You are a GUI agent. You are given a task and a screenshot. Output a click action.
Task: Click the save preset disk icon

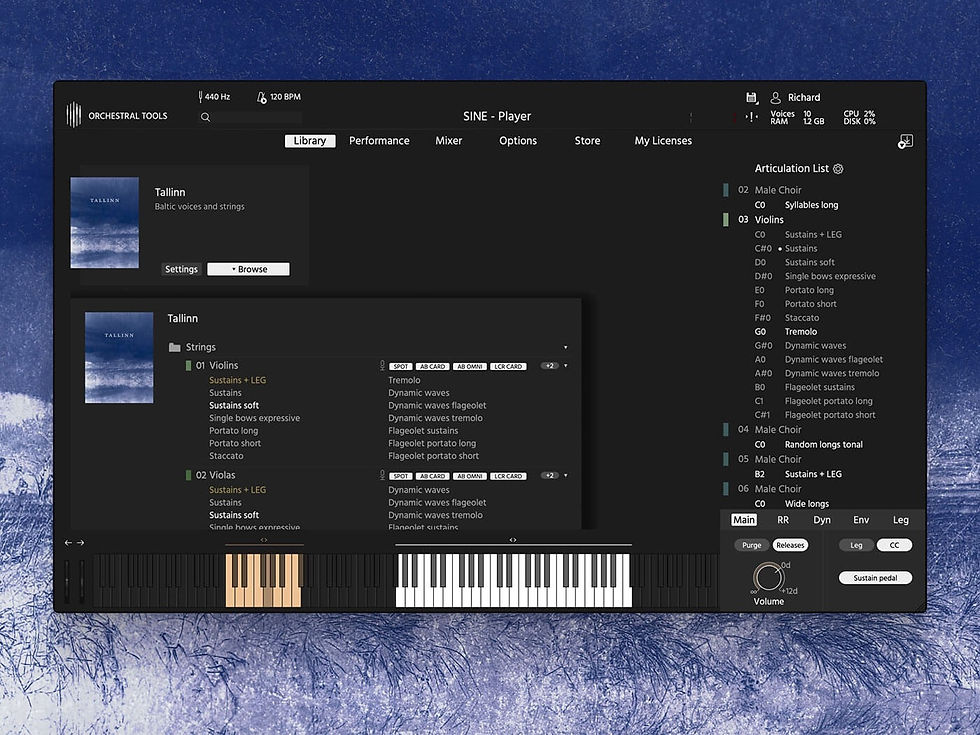tap(752, 98)
